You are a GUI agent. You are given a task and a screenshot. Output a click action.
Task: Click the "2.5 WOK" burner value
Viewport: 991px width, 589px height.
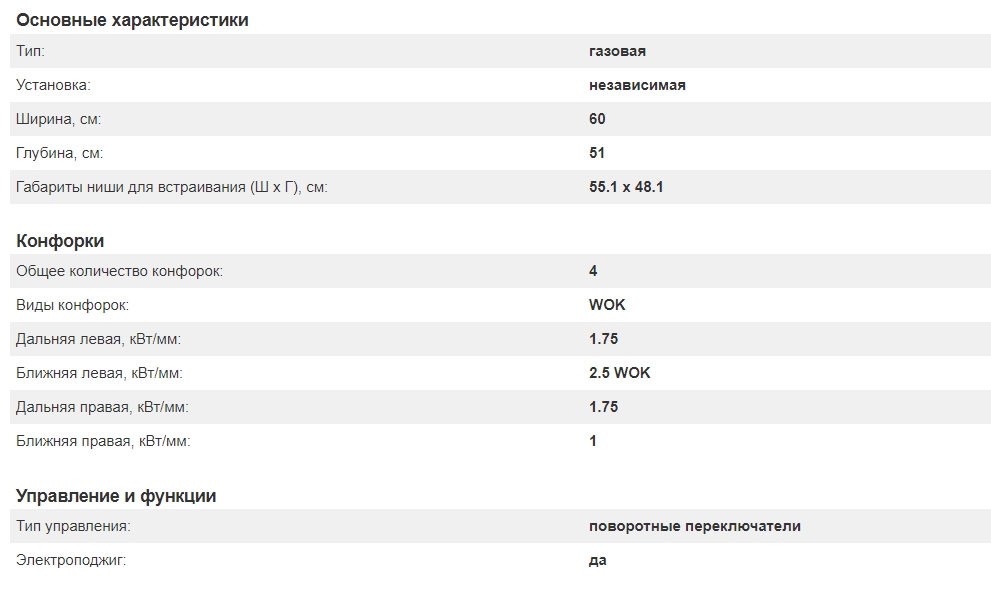(x=620, y=373)
